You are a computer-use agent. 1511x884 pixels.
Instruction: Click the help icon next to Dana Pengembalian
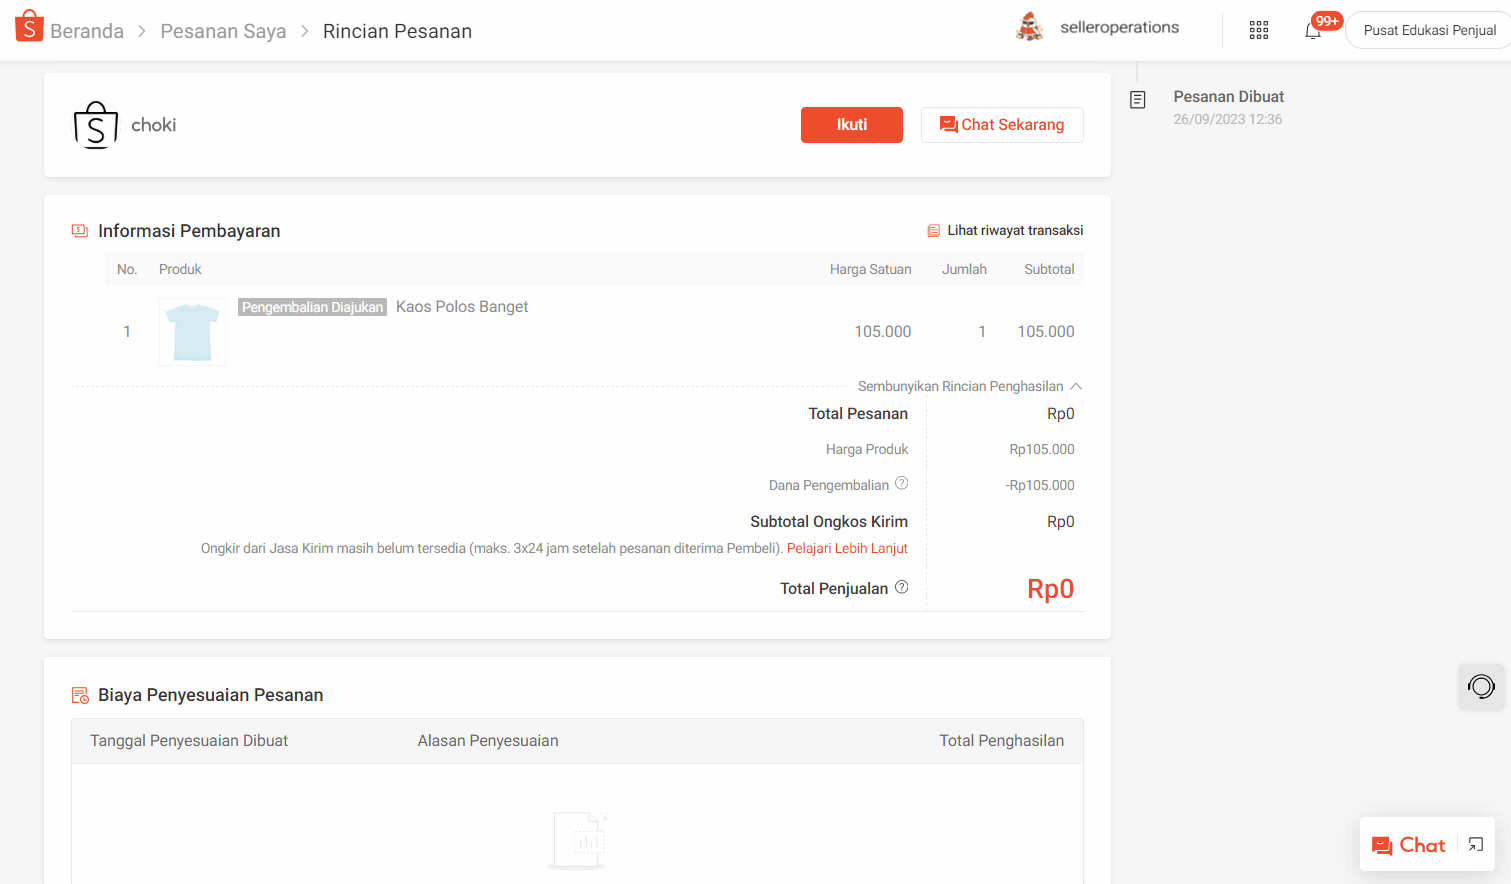tap(902, 483)
